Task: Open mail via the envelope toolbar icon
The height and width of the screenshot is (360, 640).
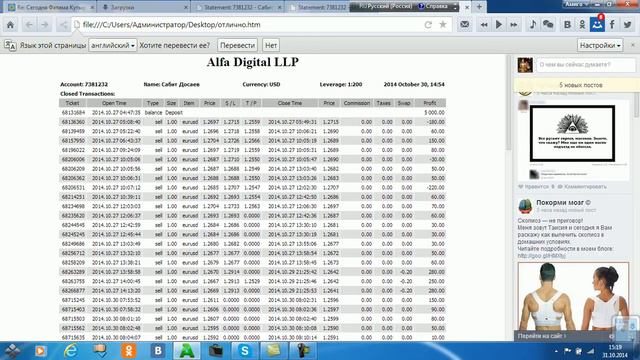Action: coord(464,24)
